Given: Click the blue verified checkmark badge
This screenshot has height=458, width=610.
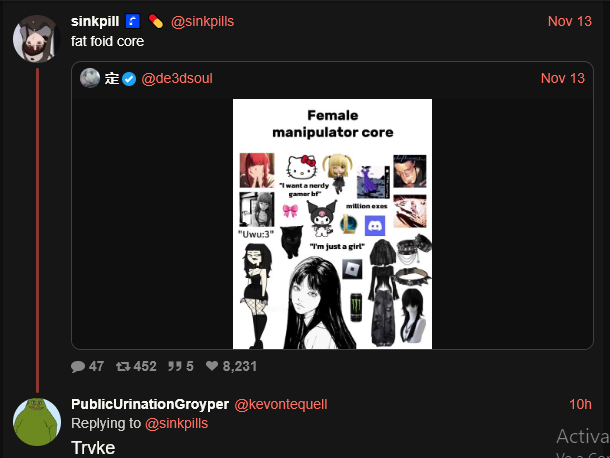Looking at the screenshot, I should 129,79.
